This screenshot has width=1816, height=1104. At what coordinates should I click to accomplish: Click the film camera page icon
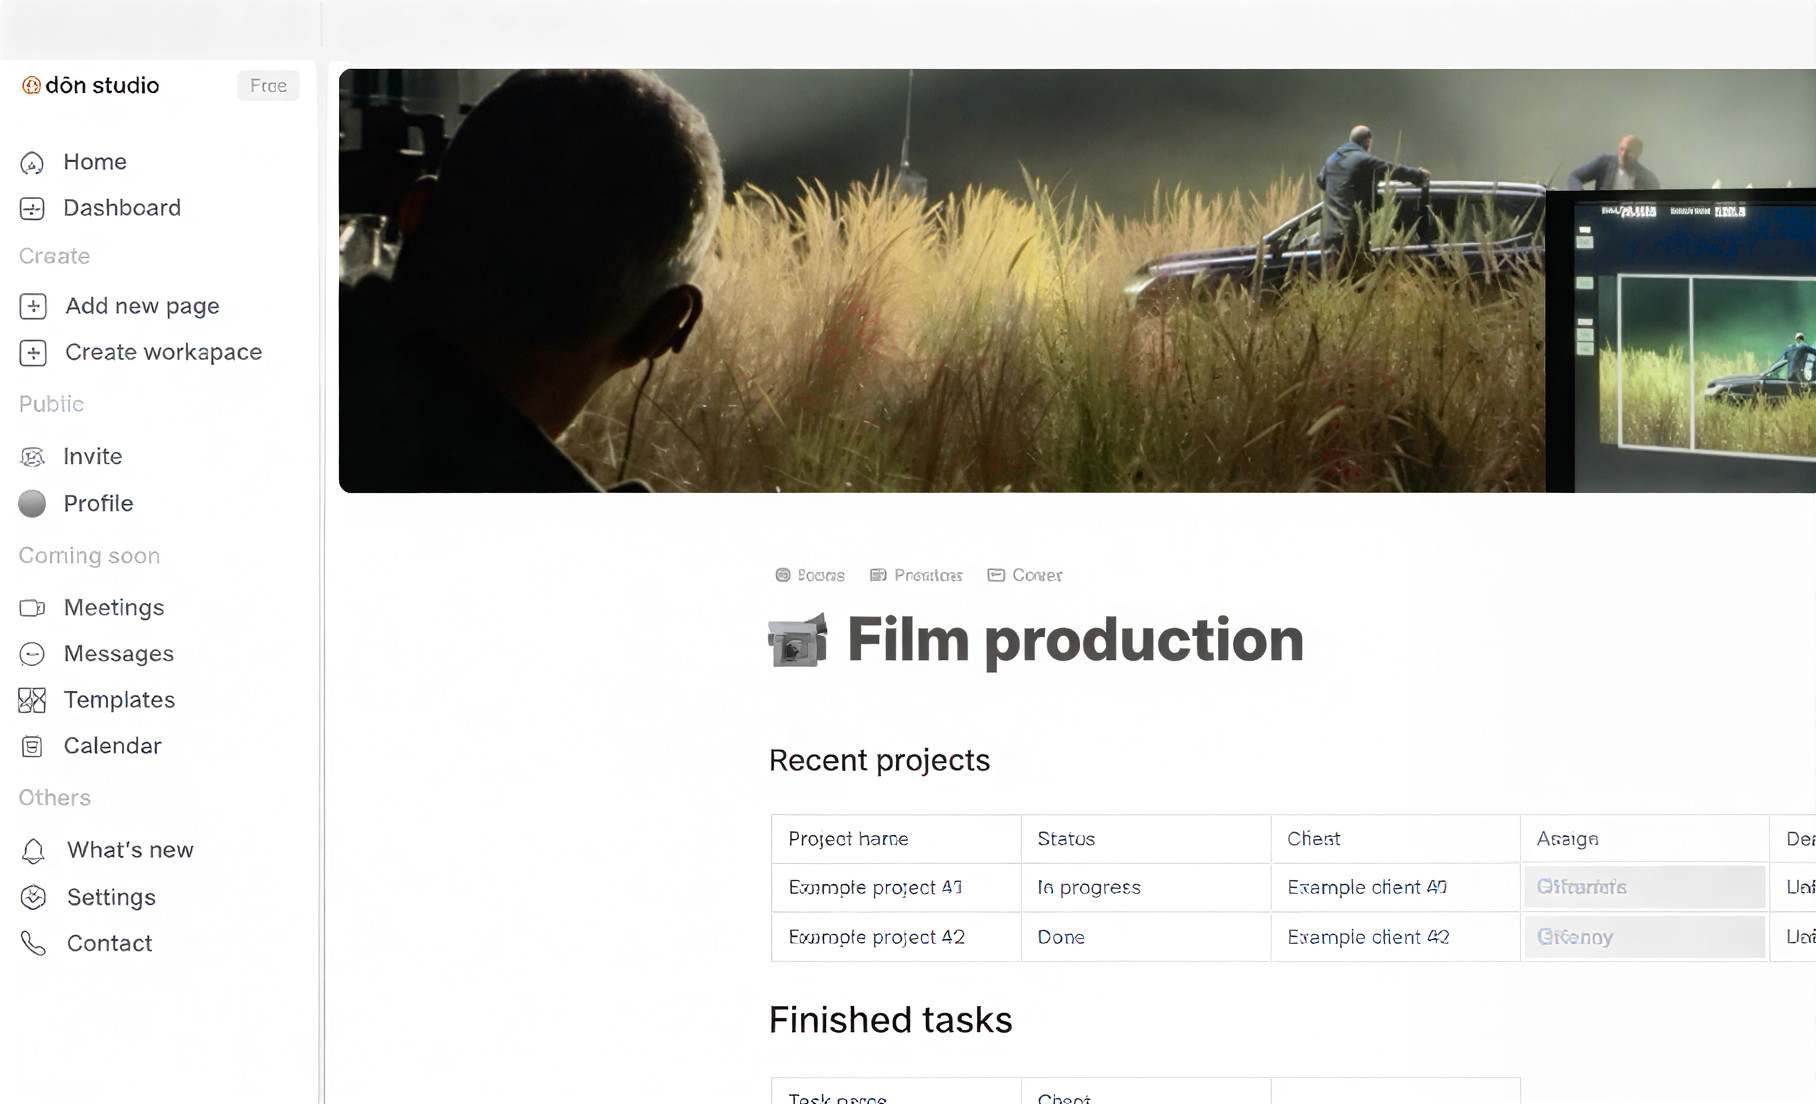point(797,640)
